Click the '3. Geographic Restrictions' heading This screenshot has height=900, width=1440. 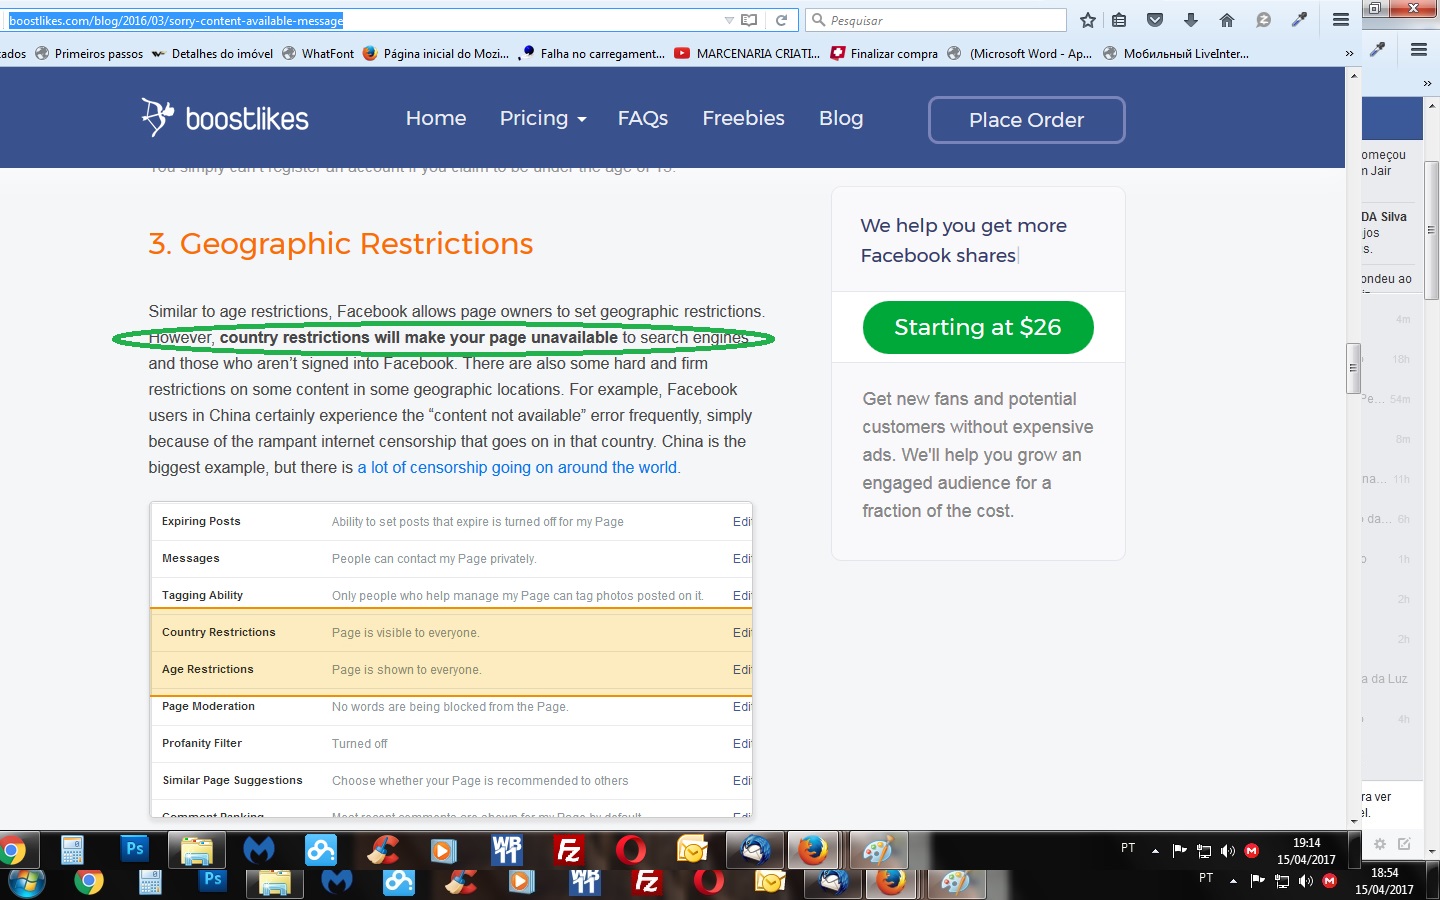coord(341,243)
